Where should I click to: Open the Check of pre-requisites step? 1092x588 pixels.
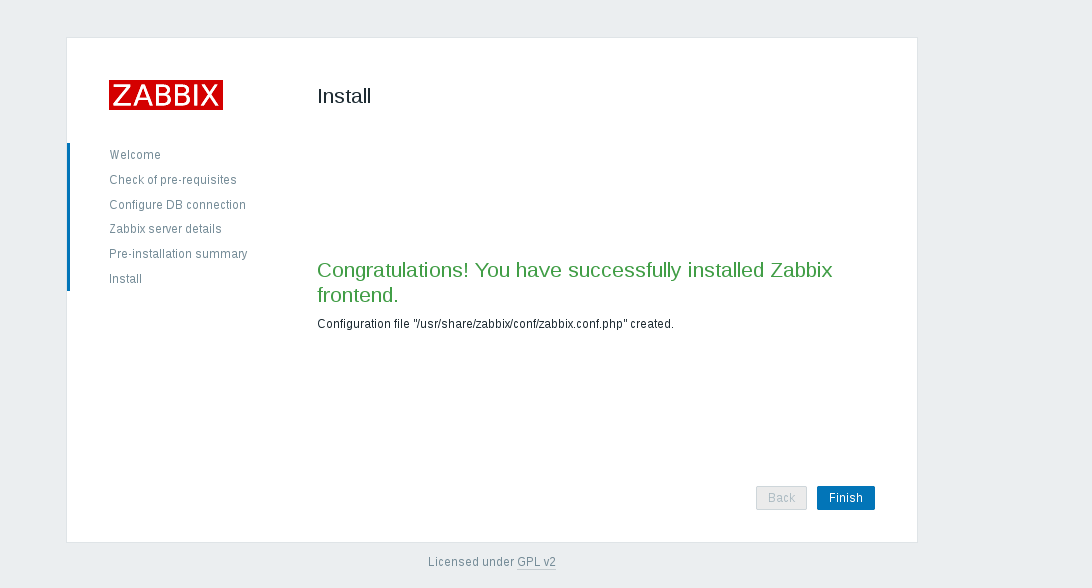173,180
